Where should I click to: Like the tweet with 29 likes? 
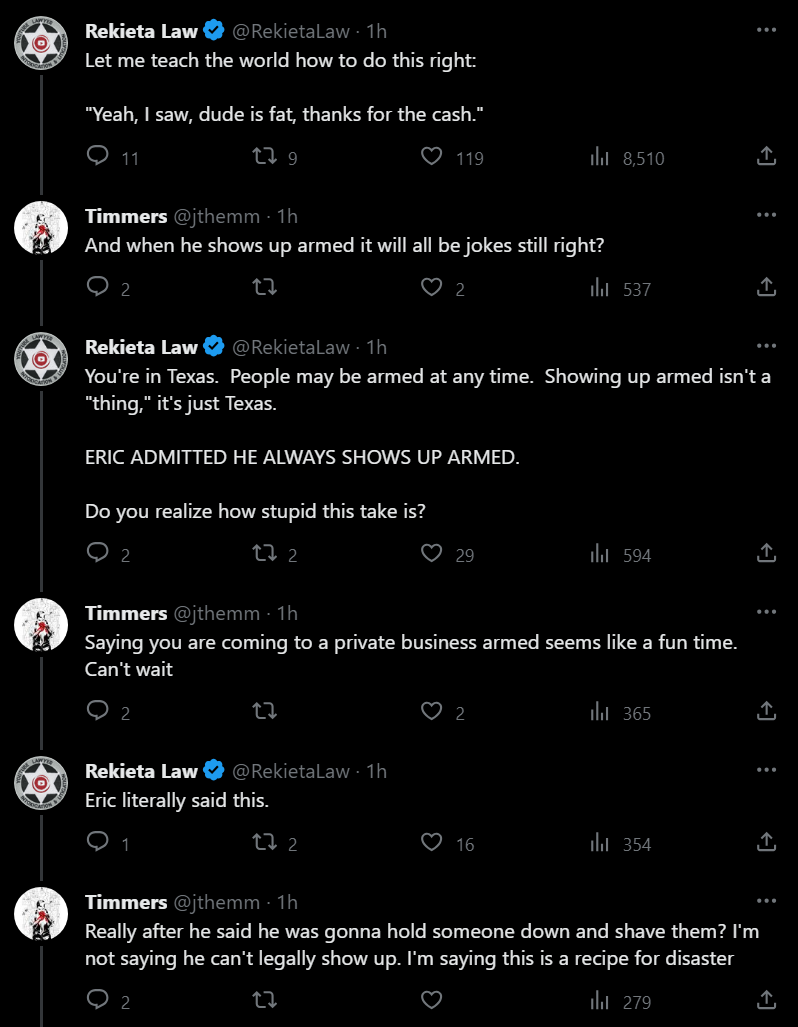pos(431,553)
